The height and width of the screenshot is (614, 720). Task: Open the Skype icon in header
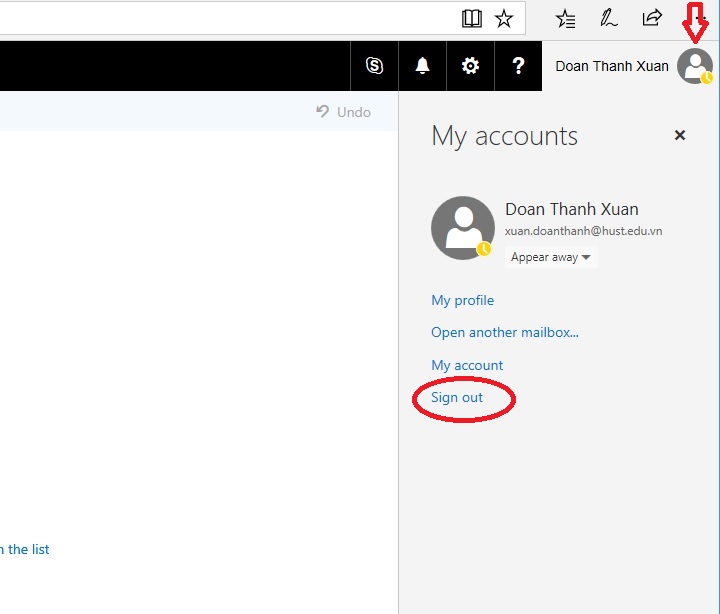375,66
